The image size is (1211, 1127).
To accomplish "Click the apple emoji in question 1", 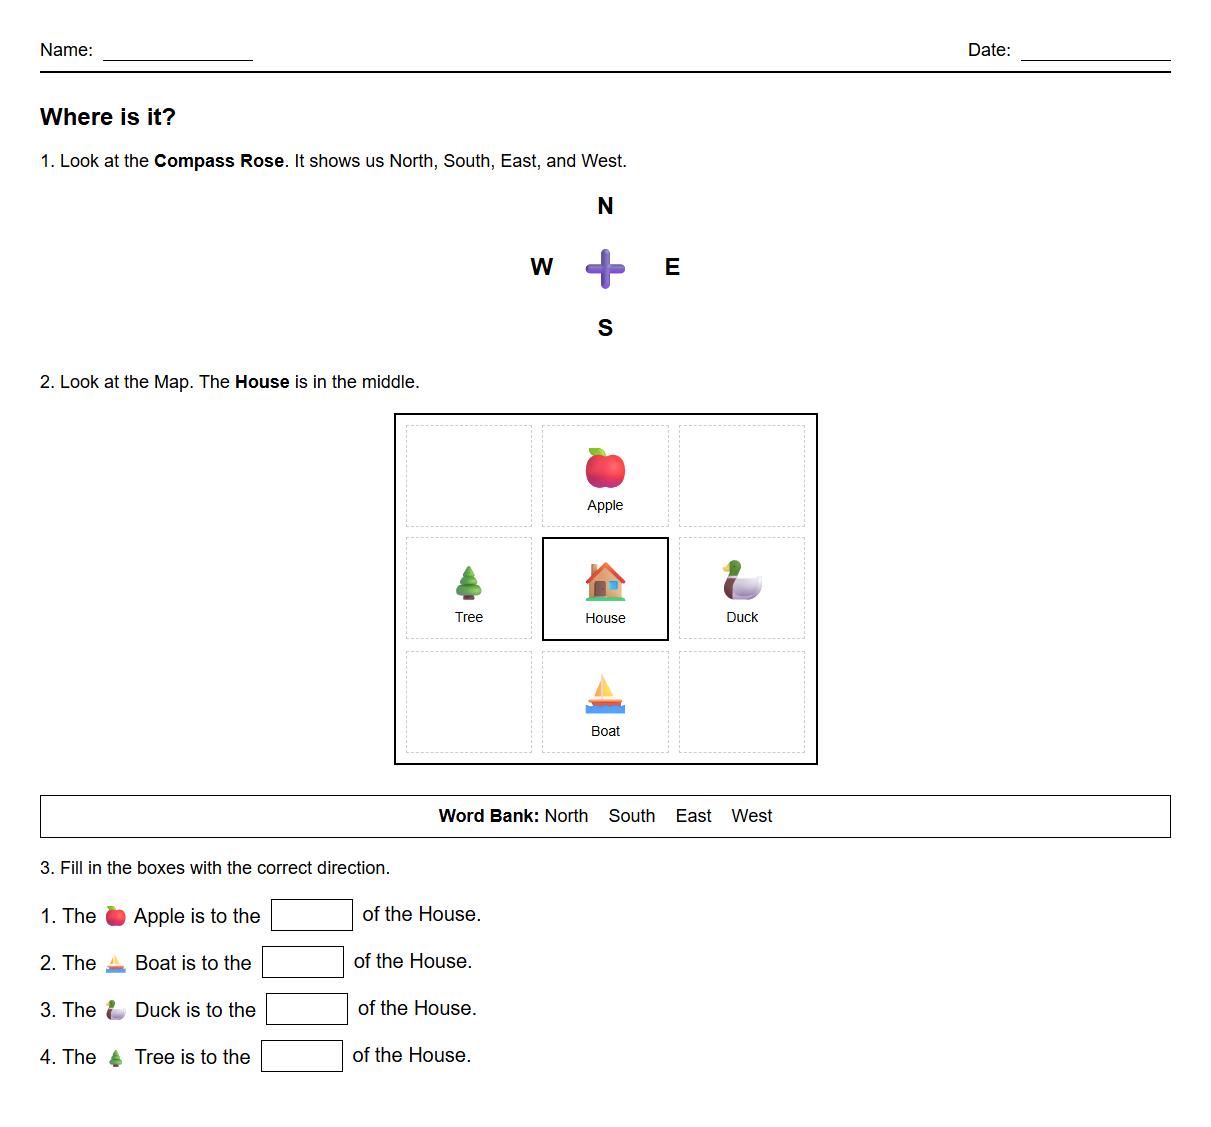I will [x=116, y=915].
